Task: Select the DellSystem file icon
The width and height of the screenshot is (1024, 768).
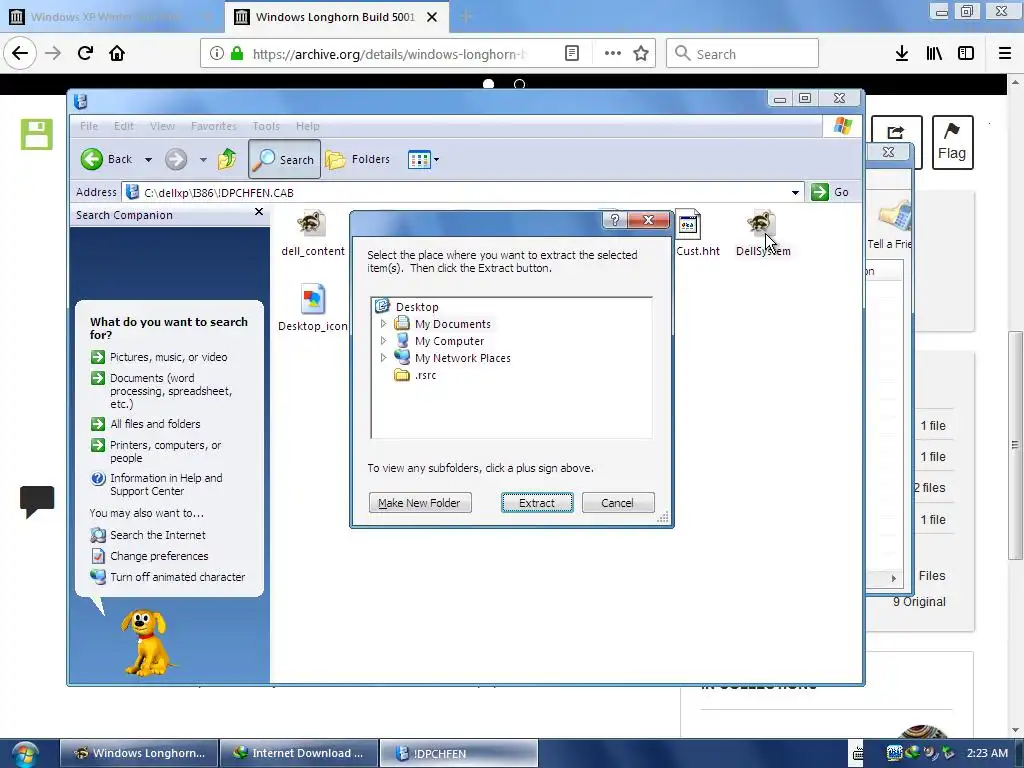Action: (761, 223)
